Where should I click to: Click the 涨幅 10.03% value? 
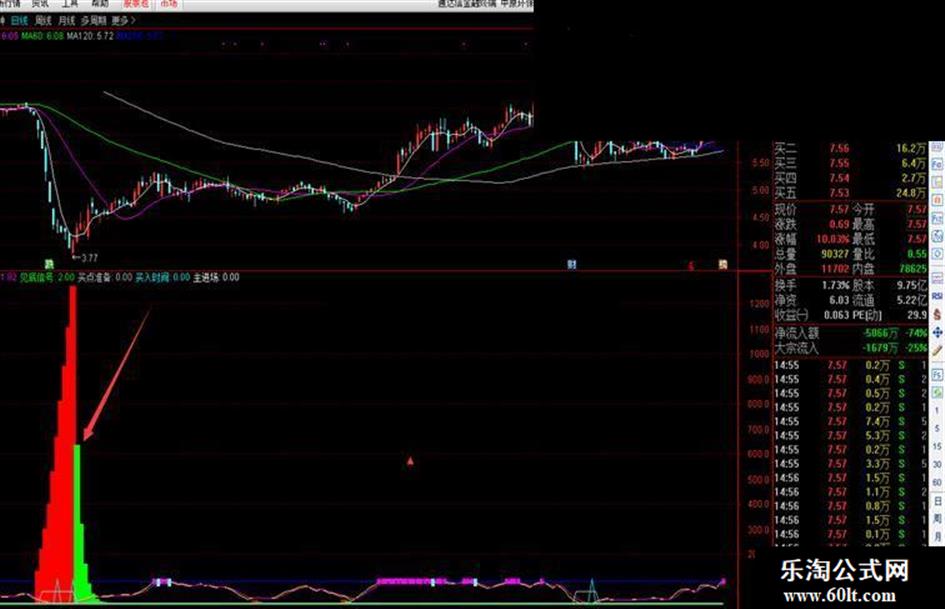833,239
